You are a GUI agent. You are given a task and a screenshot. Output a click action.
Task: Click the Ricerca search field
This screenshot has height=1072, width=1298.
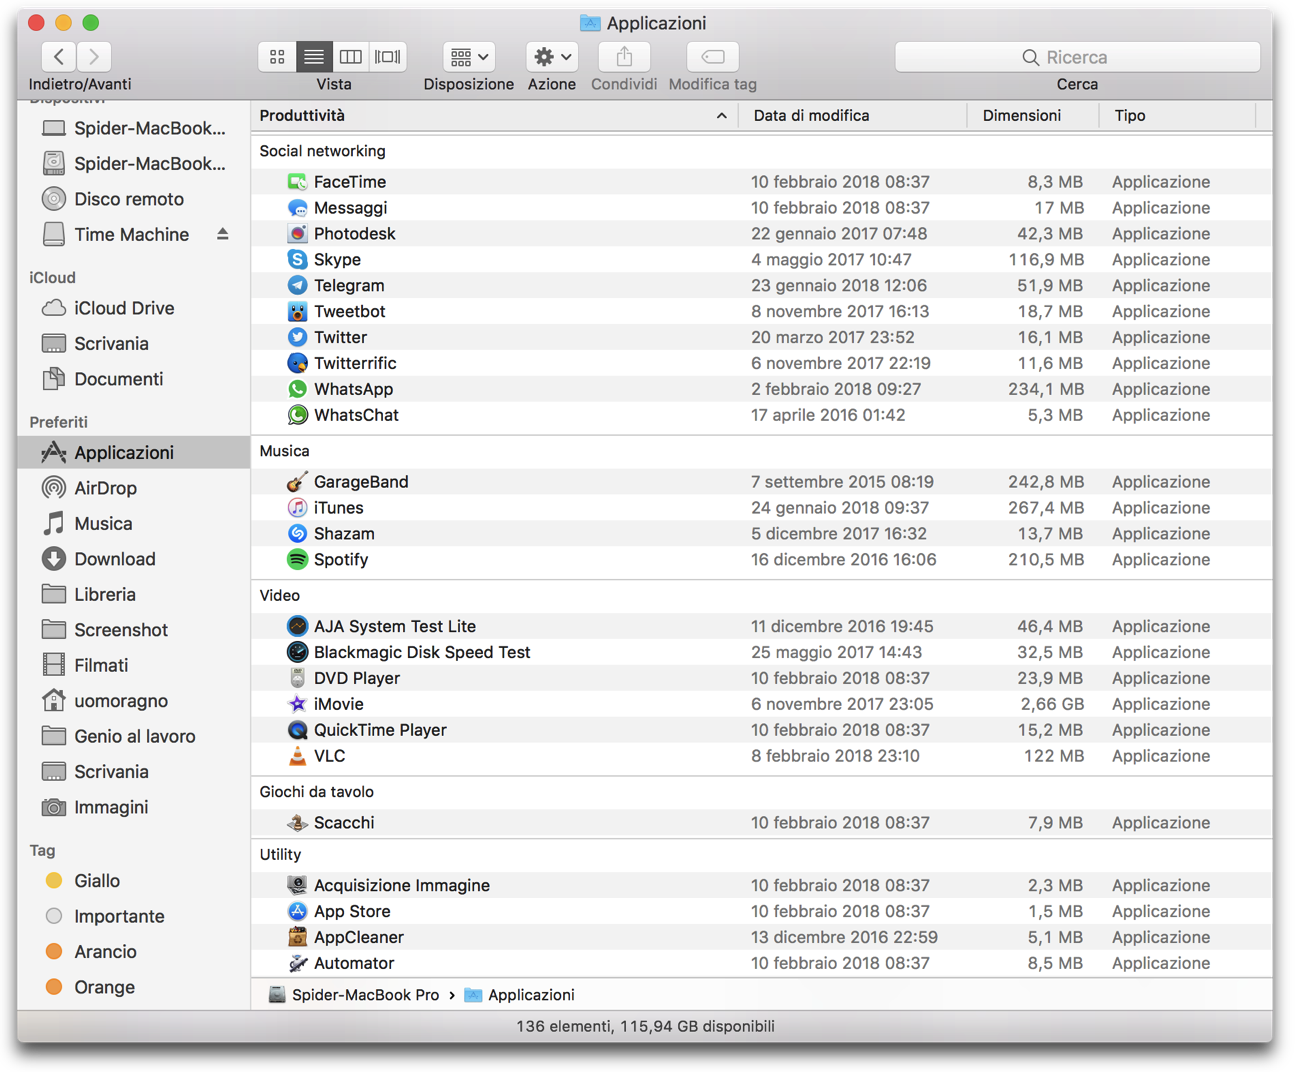coord(1077,57)
